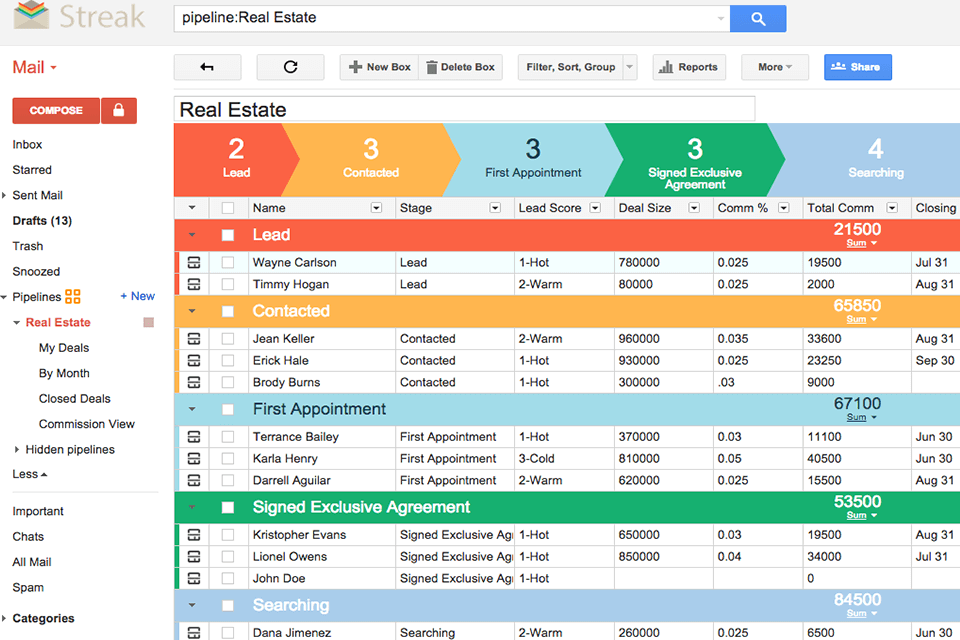Check the Lead group checkbox
This screenshot has height=640, width=960.
click(228, 235)
